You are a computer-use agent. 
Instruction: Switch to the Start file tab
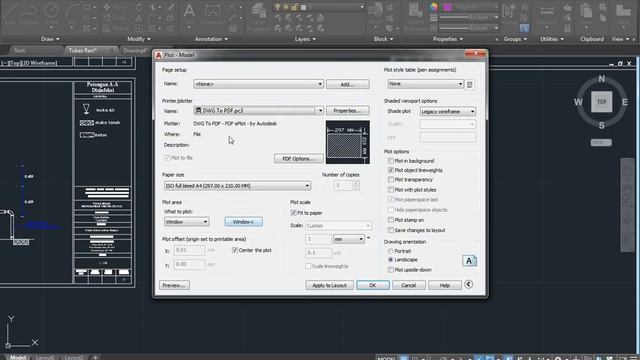point(20,51)
